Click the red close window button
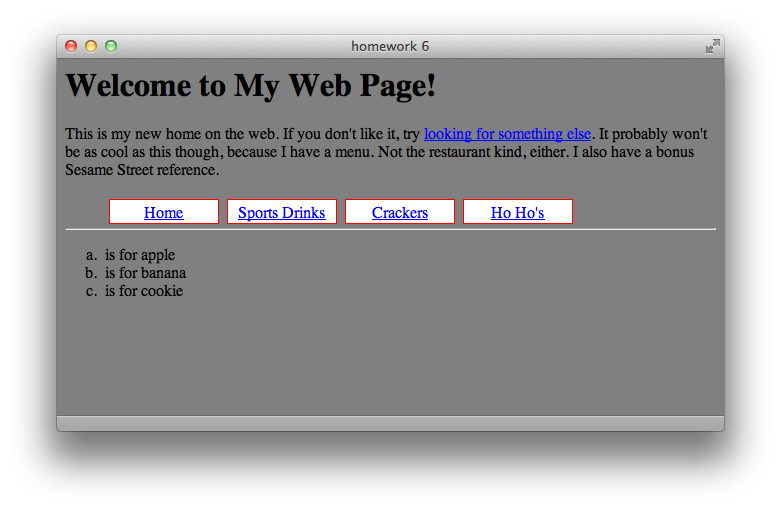Screen dimensions: 781x510 pyautogui.click(x=71, y=46)
